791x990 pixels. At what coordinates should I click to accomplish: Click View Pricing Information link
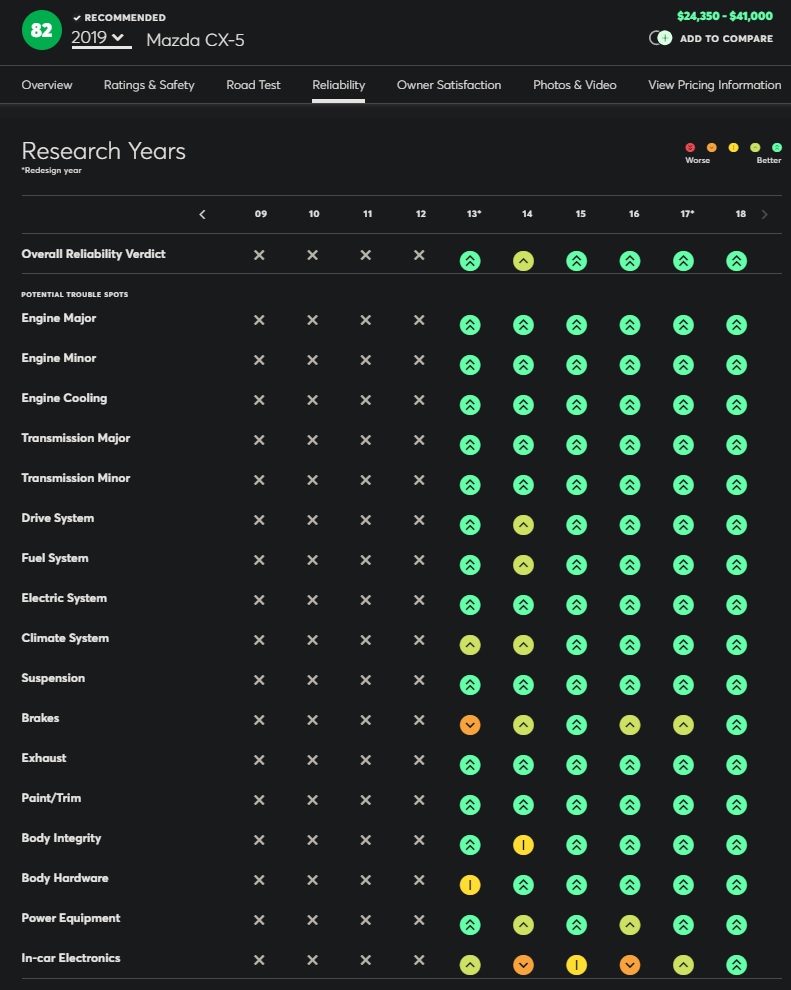tap(715, 85)
